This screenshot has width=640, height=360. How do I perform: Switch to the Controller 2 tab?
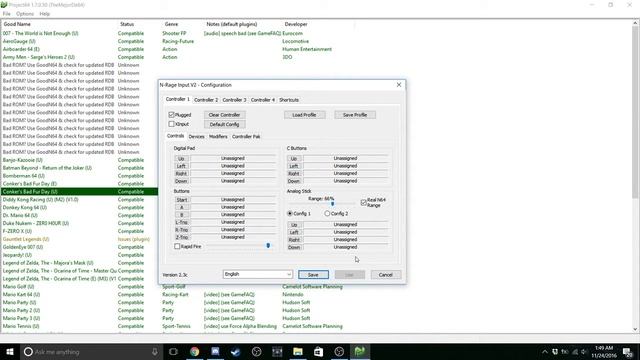[206, 100]
